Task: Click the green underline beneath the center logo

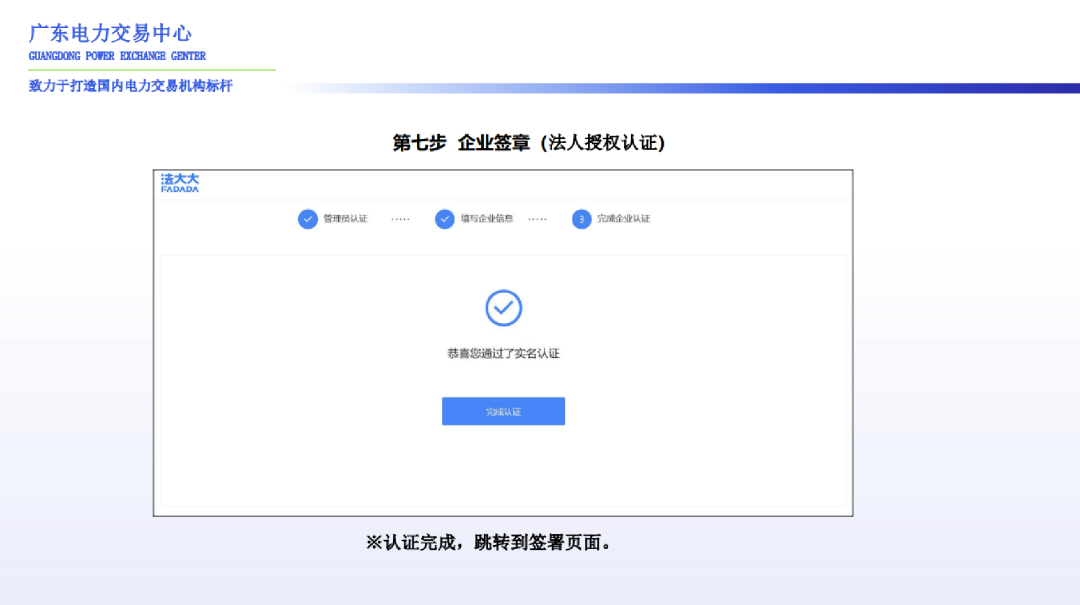Action: (x=151, y=70)
